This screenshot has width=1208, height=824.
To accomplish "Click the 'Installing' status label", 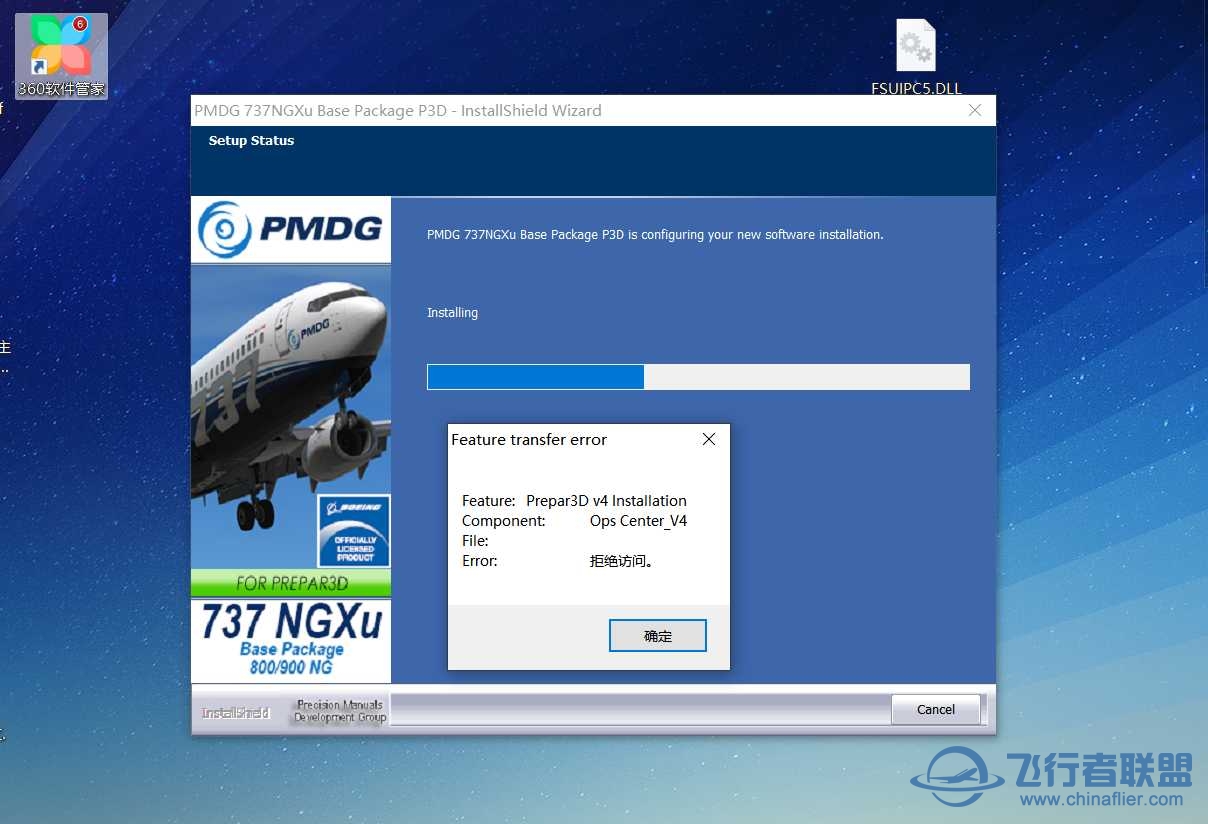I will pyautogui.click(x=452, y=313).
